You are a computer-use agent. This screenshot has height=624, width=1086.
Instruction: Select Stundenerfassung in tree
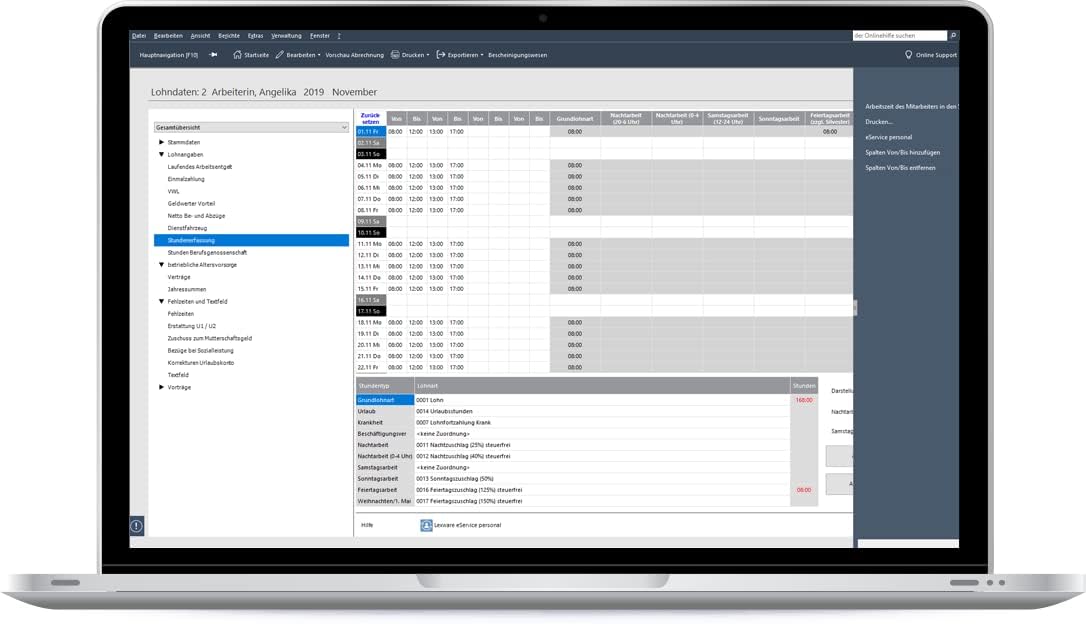pyautogui.click(x=251, y=240)
